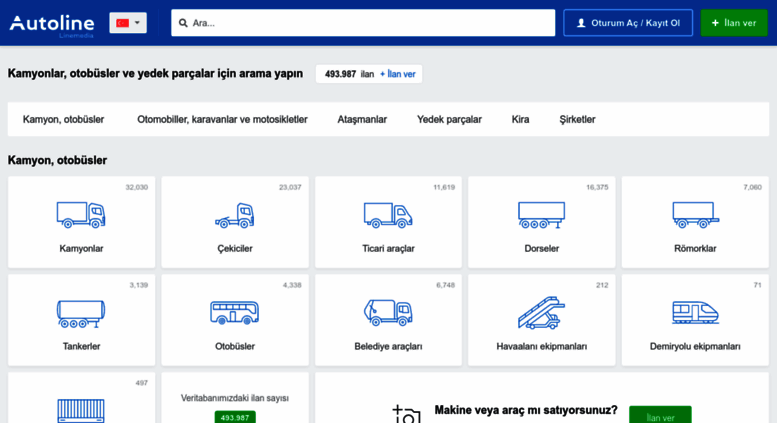This screenshot has width=777, height=423.
Task: Click the Ticari araçlar van icon
Action: point(388,215)
